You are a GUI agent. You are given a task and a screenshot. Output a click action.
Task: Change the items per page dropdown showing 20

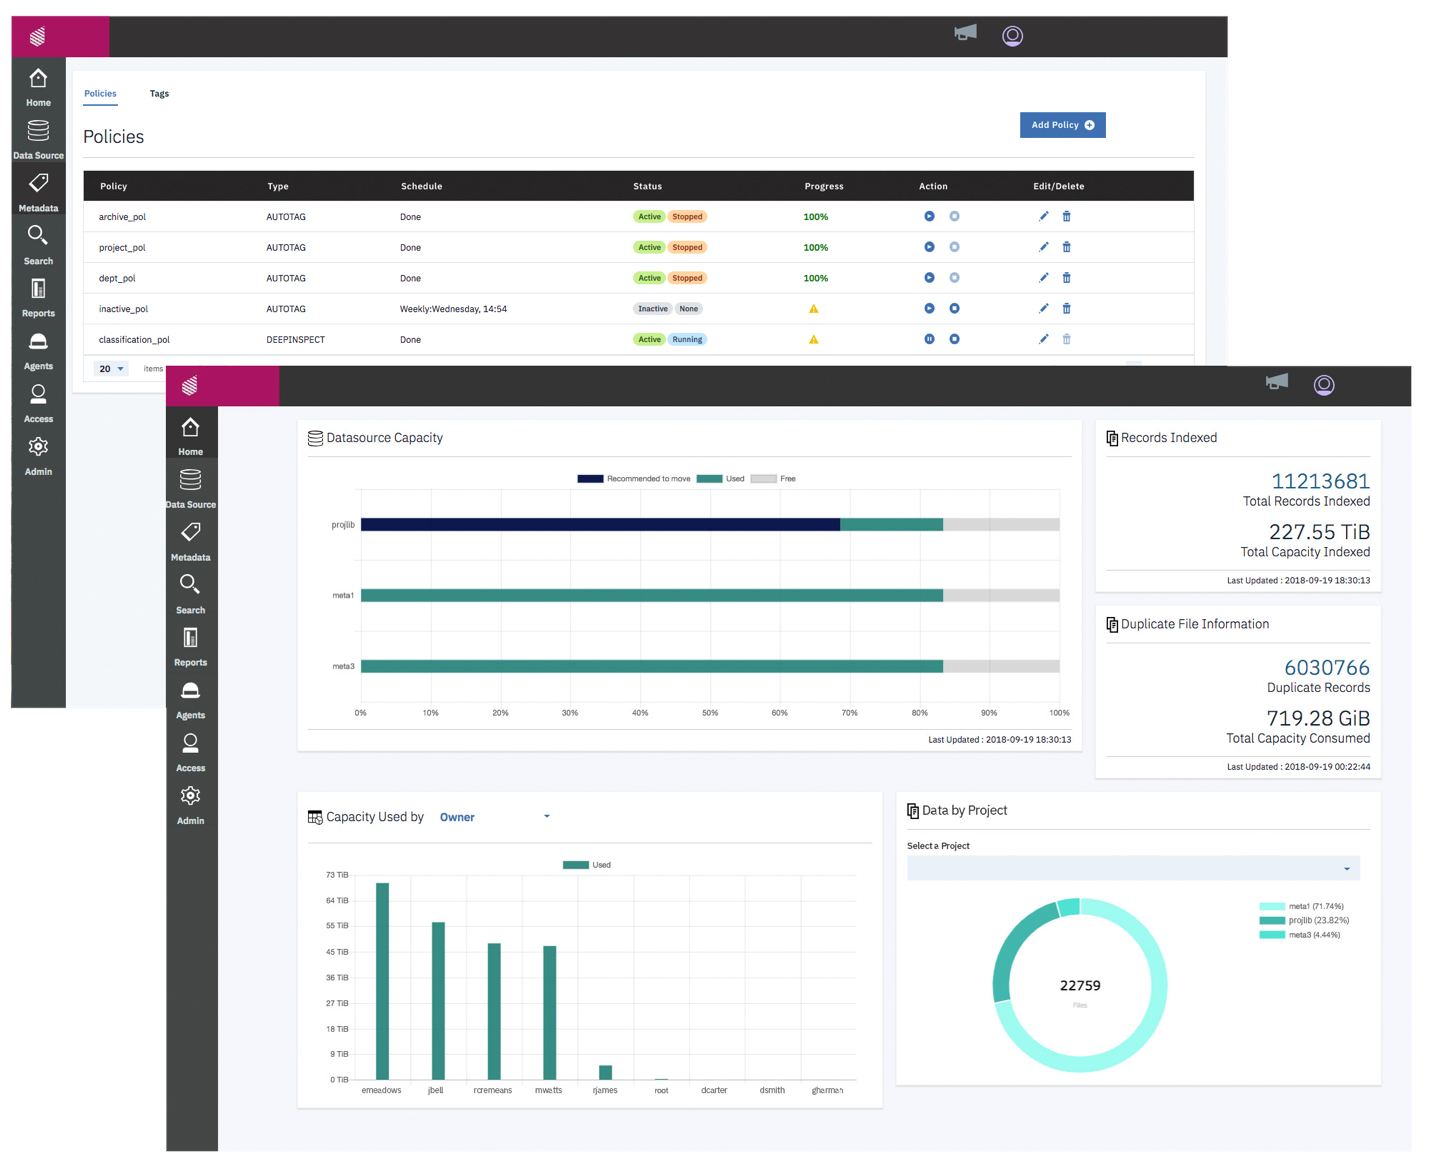tap(111, 369)
